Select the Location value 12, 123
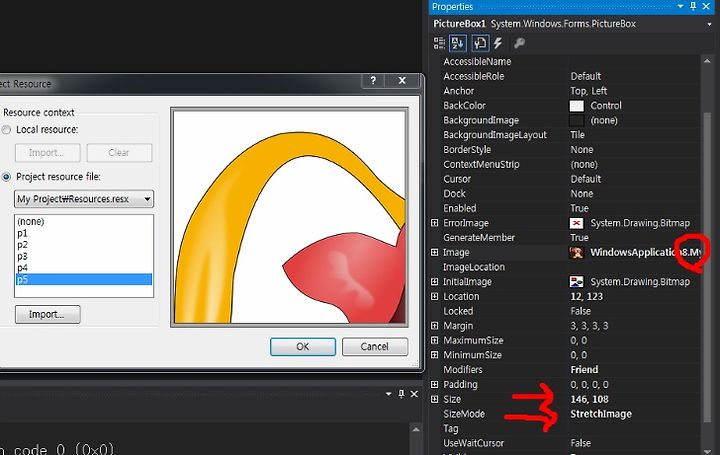720x455 pixels. coord(586,297)
